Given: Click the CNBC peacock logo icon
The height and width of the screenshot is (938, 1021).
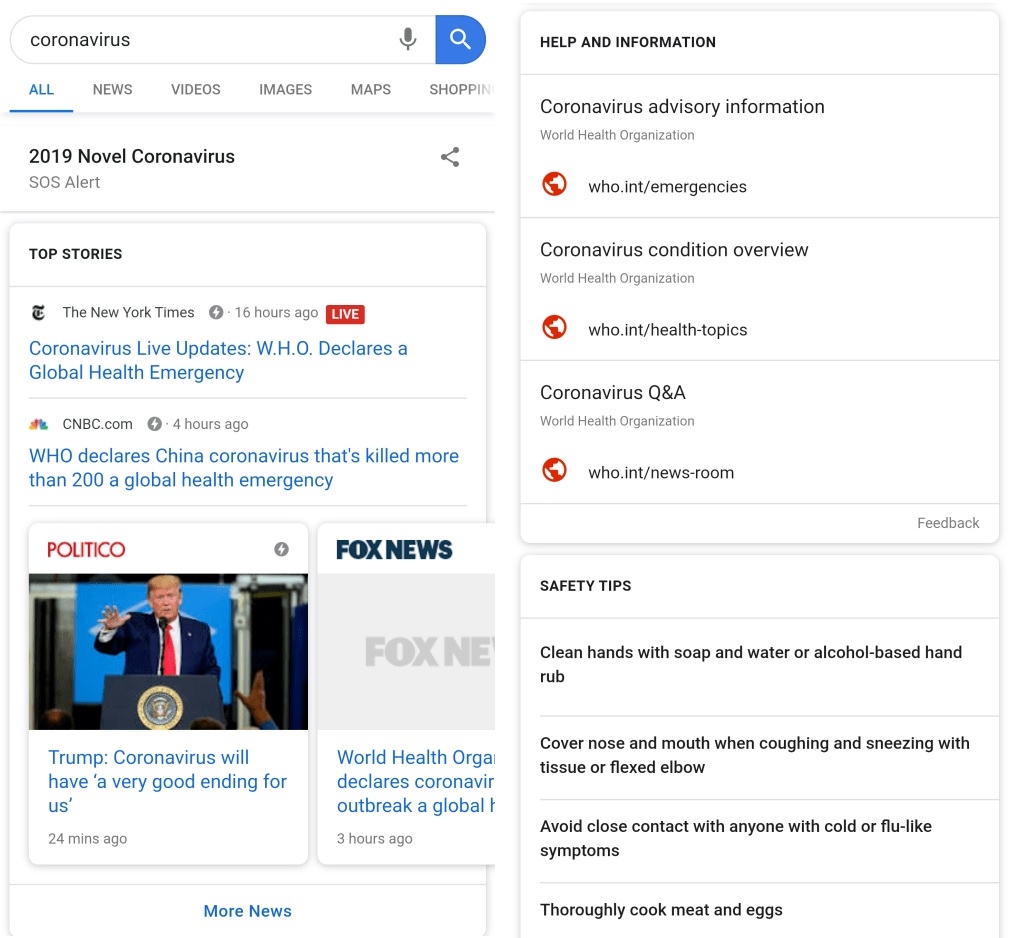Looking at the screenshot, I should (x=39, y=424).
